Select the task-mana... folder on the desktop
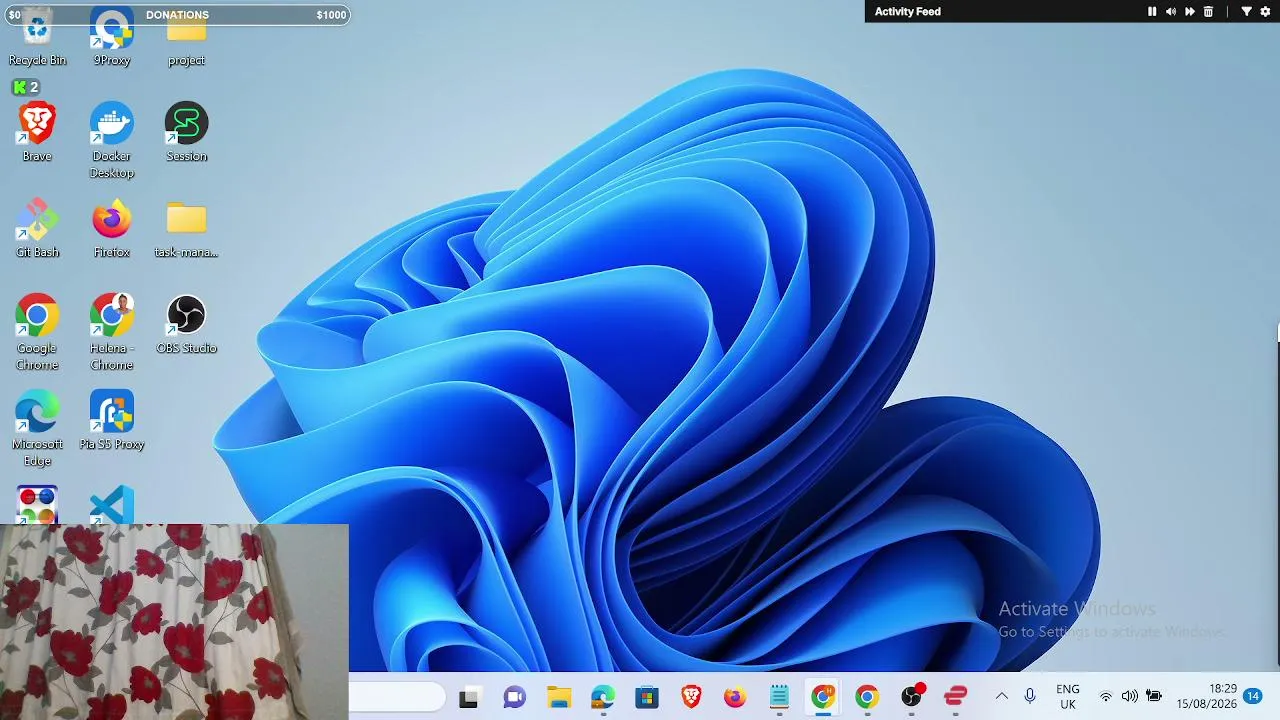The image size is (1280, 720). [x=187, y=228]
